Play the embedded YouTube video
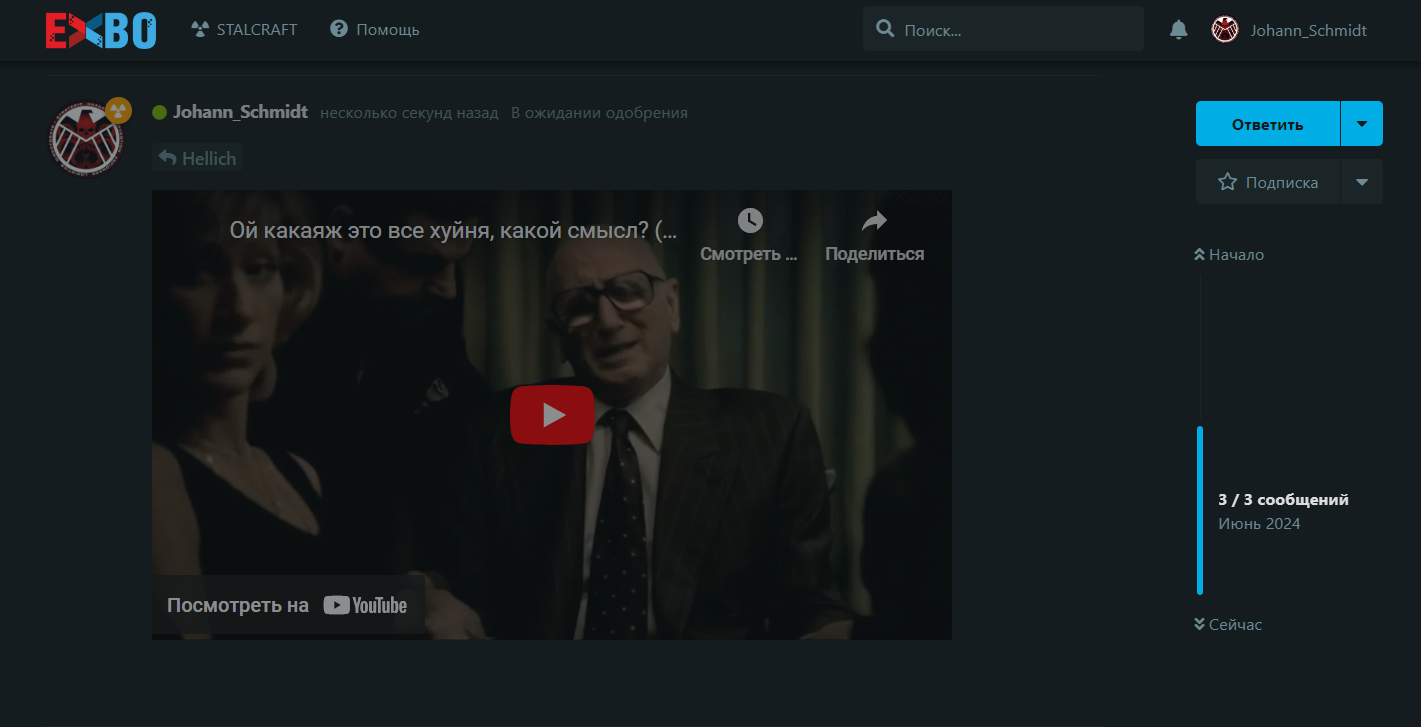 pyautogui.click(x=552, y=414)
